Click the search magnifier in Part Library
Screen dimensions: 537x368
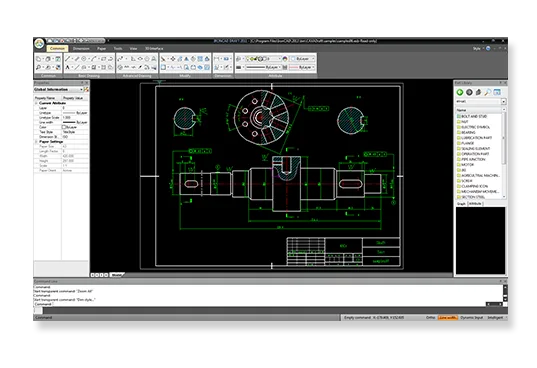pos(488,92)
